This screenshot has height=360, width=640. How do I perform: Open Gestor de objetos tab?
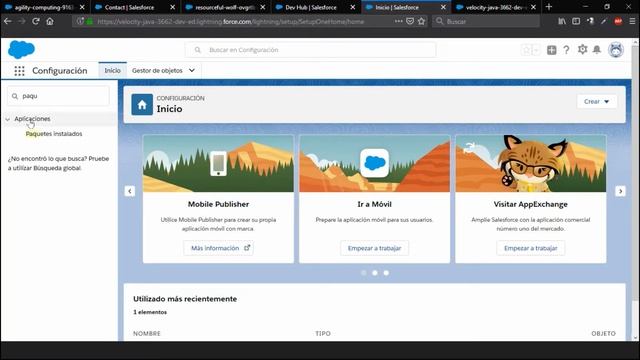157,71
